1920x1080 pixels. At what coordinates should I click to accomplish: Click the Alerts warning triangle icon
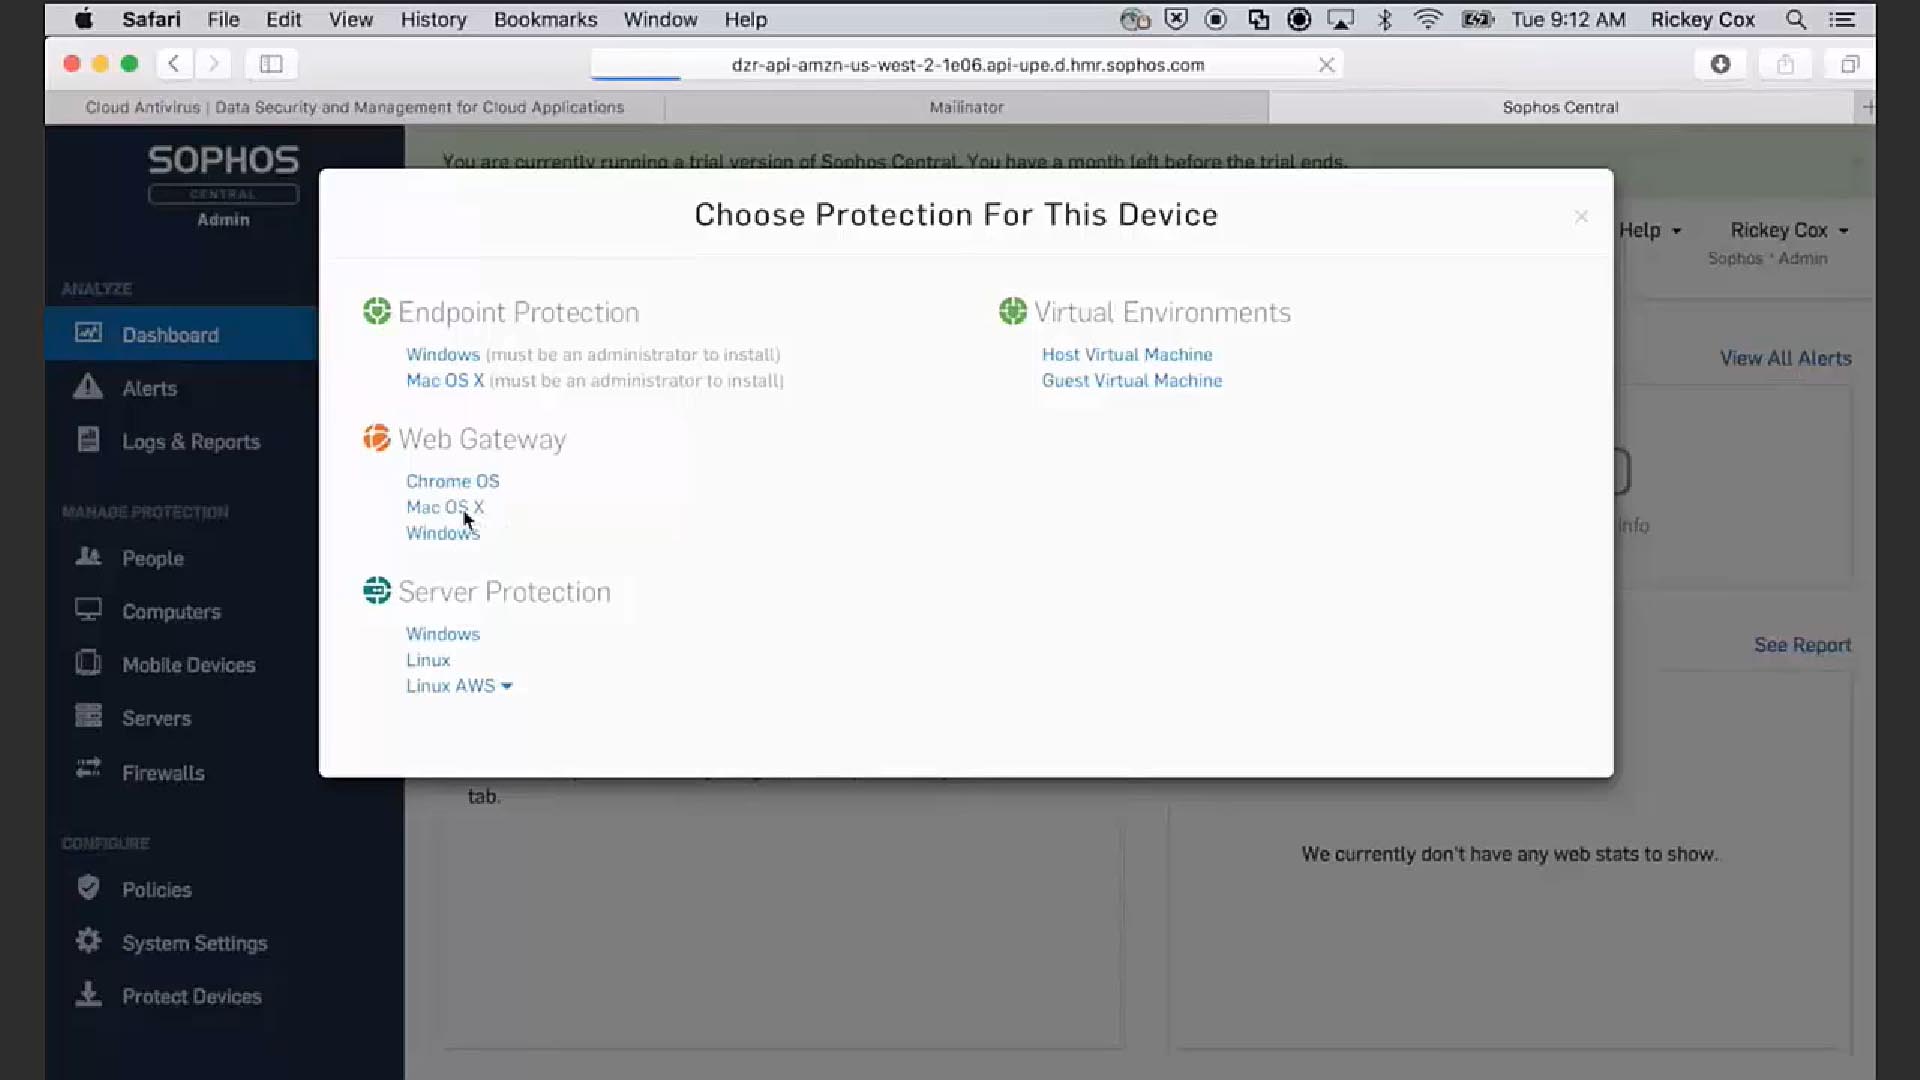click(88, 387)
